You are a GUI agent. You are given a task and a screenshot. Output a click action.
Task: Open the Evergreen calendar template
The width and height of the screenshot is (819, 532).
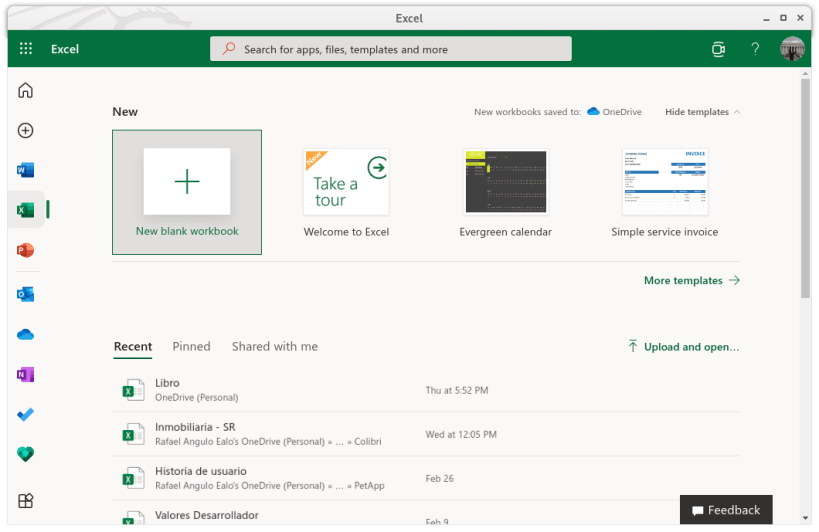pyautogui.click(x=506, y=192)
